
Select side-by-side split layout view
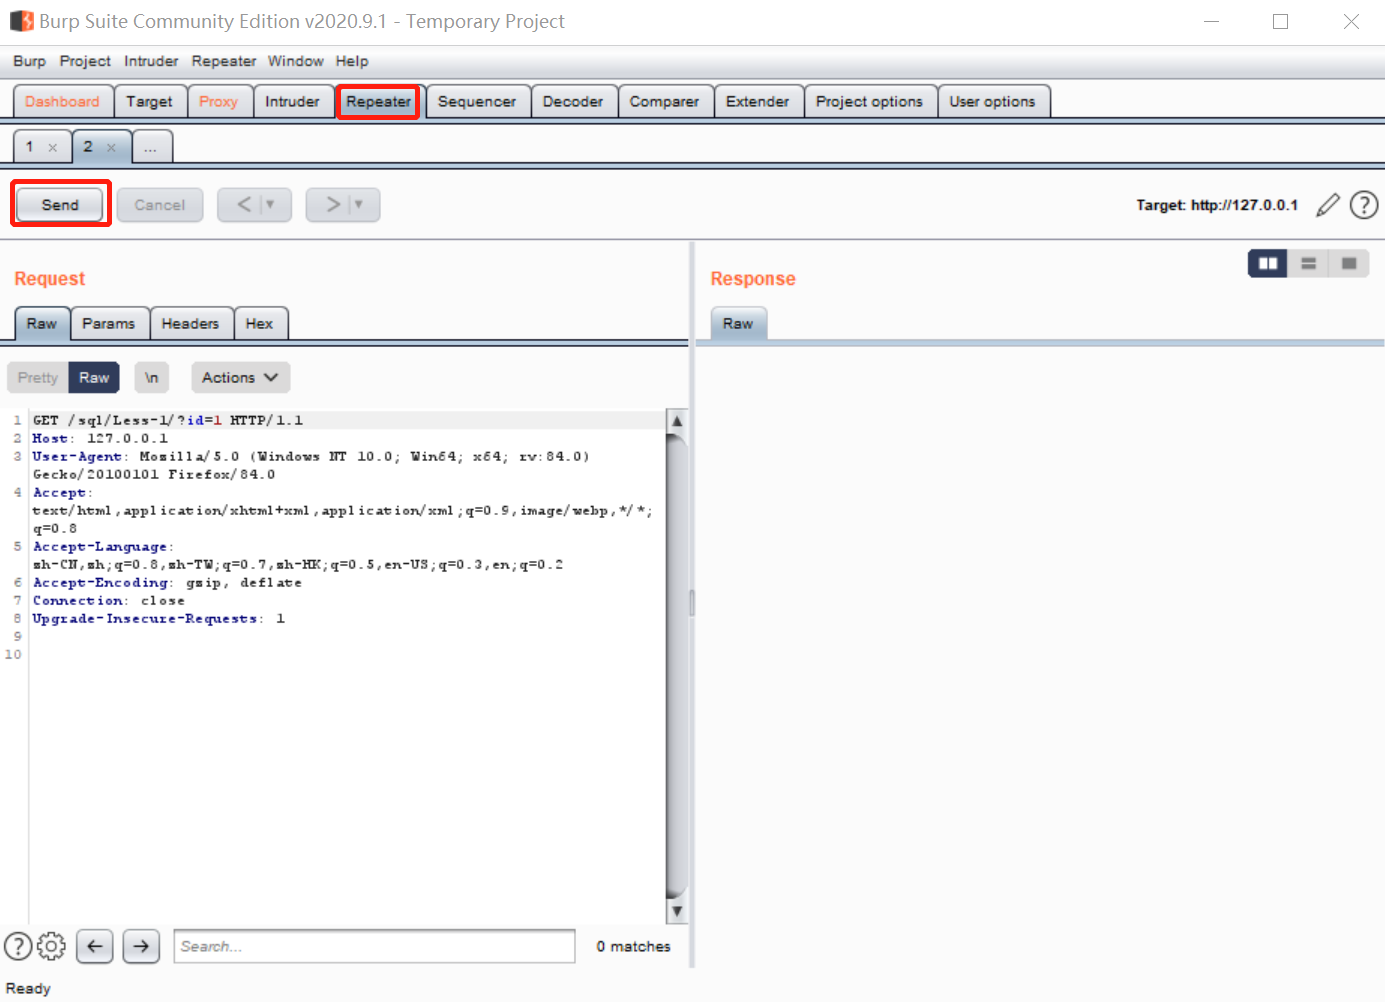(1268, 263)
